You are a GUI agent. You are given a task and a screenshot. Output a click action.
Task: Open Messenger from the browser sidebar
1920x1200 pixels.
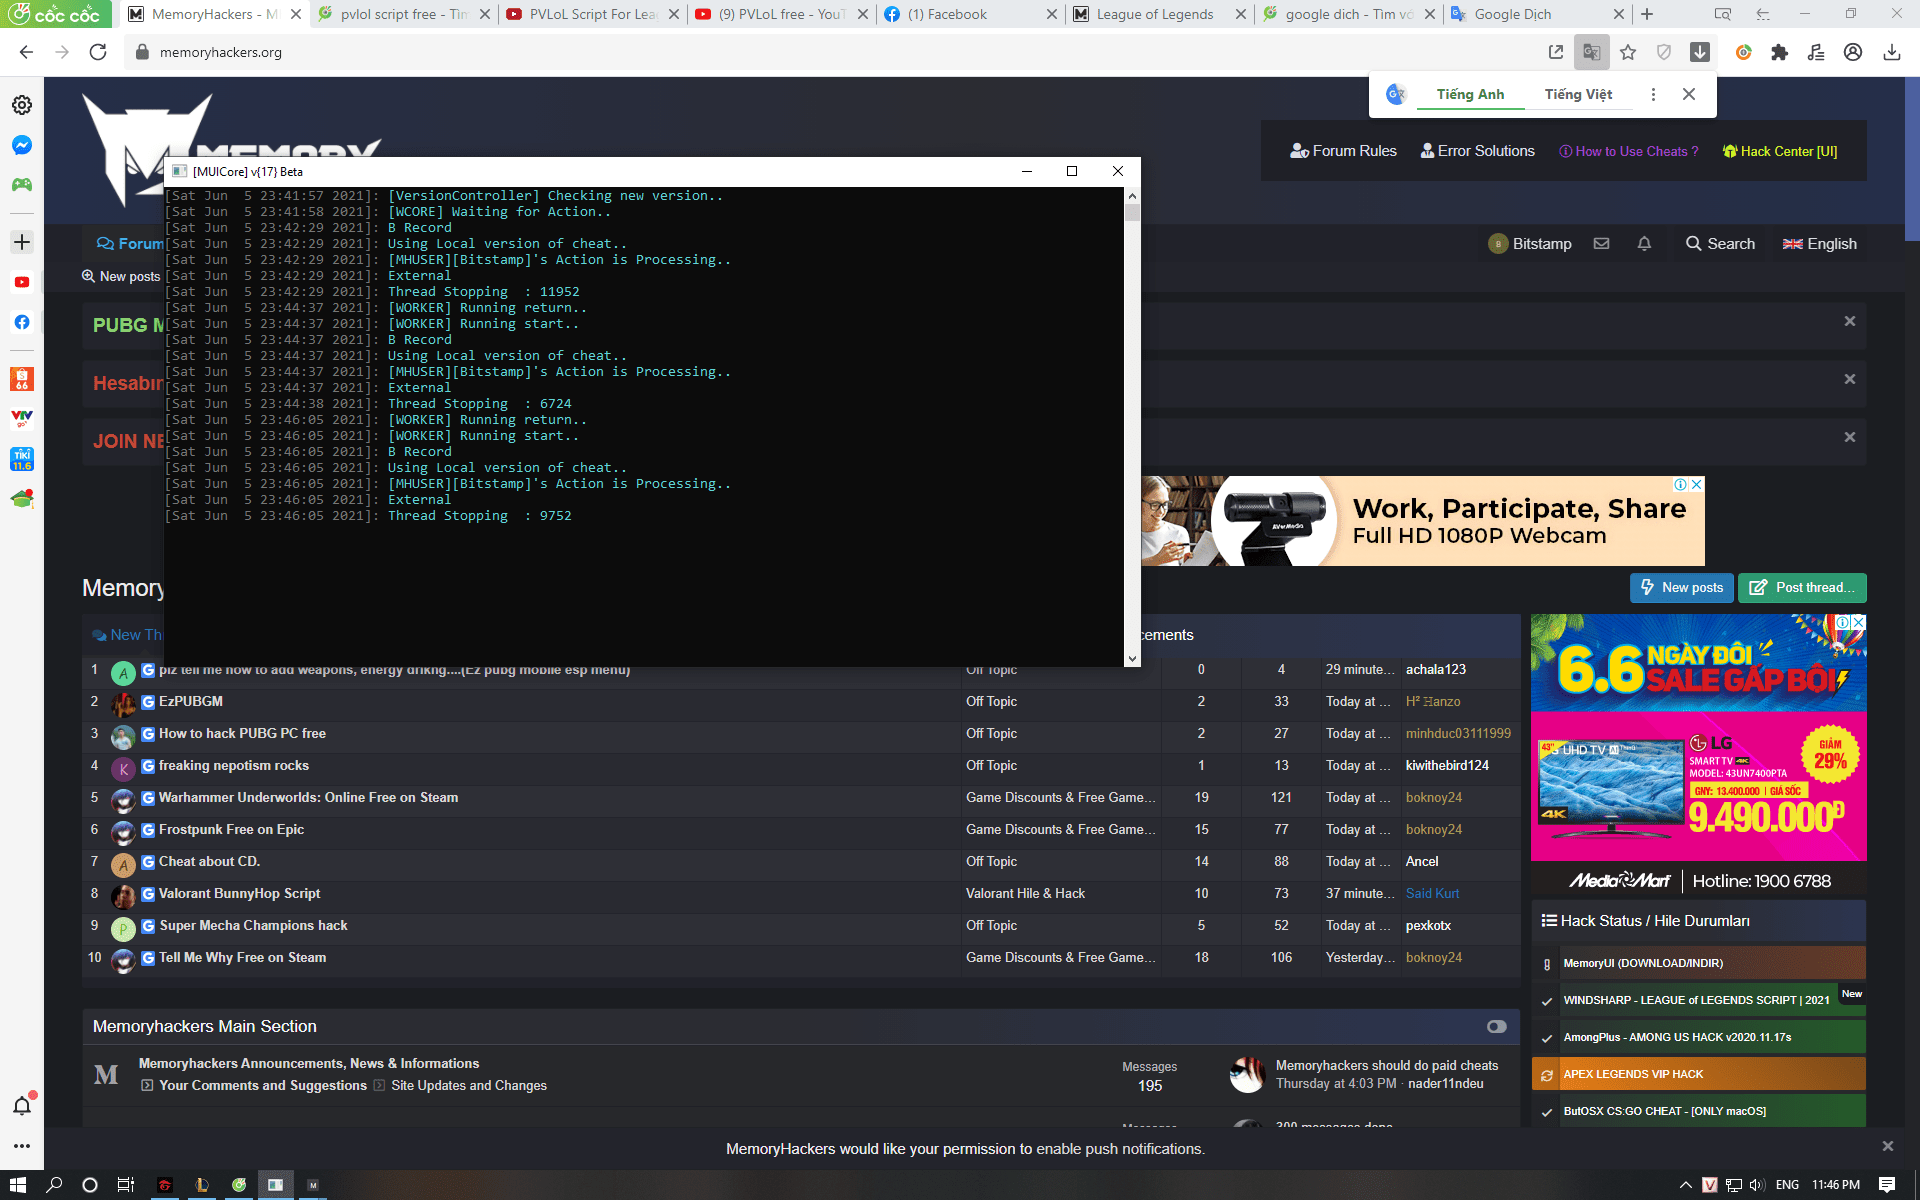click(x=22, y=145)
